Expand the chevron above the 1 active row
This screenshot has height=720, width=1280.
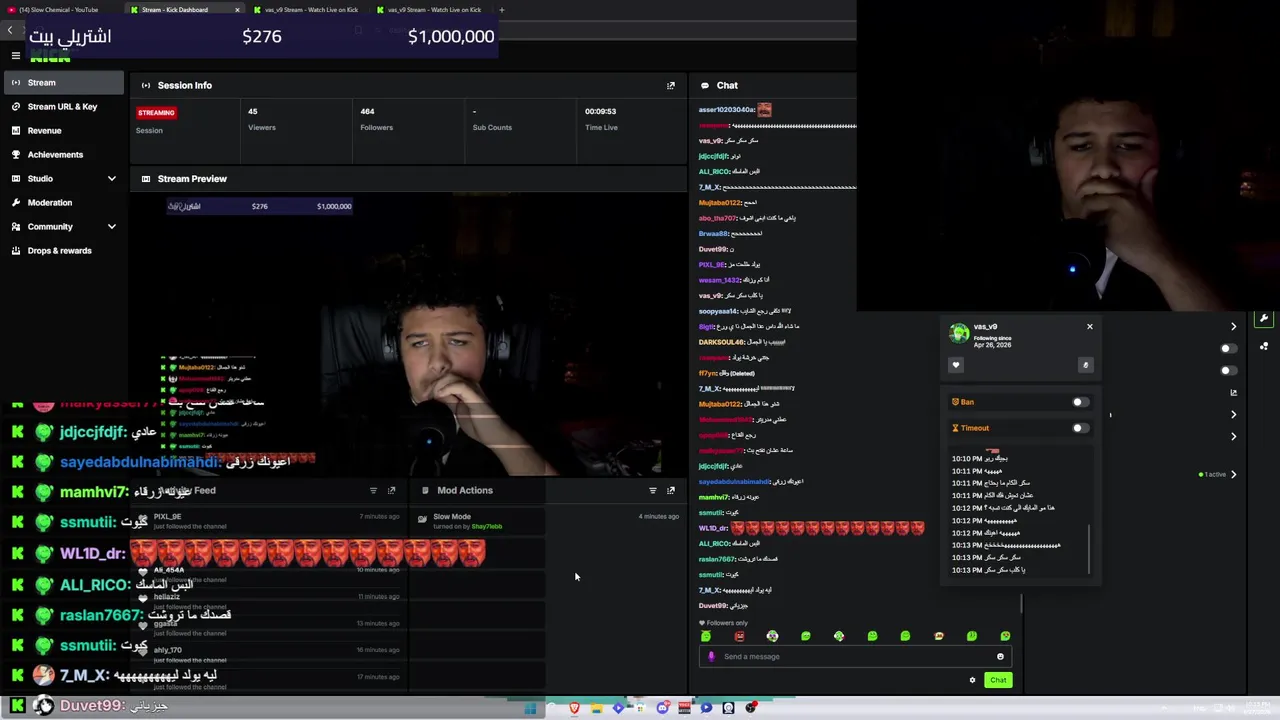[1234, 437]
